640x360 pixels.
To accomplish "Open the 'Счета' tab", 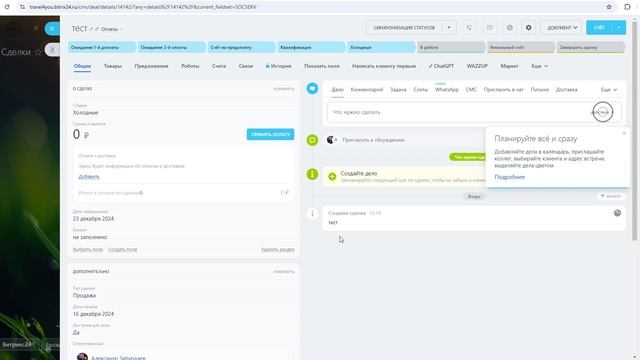I will click(x=219, y=66).
